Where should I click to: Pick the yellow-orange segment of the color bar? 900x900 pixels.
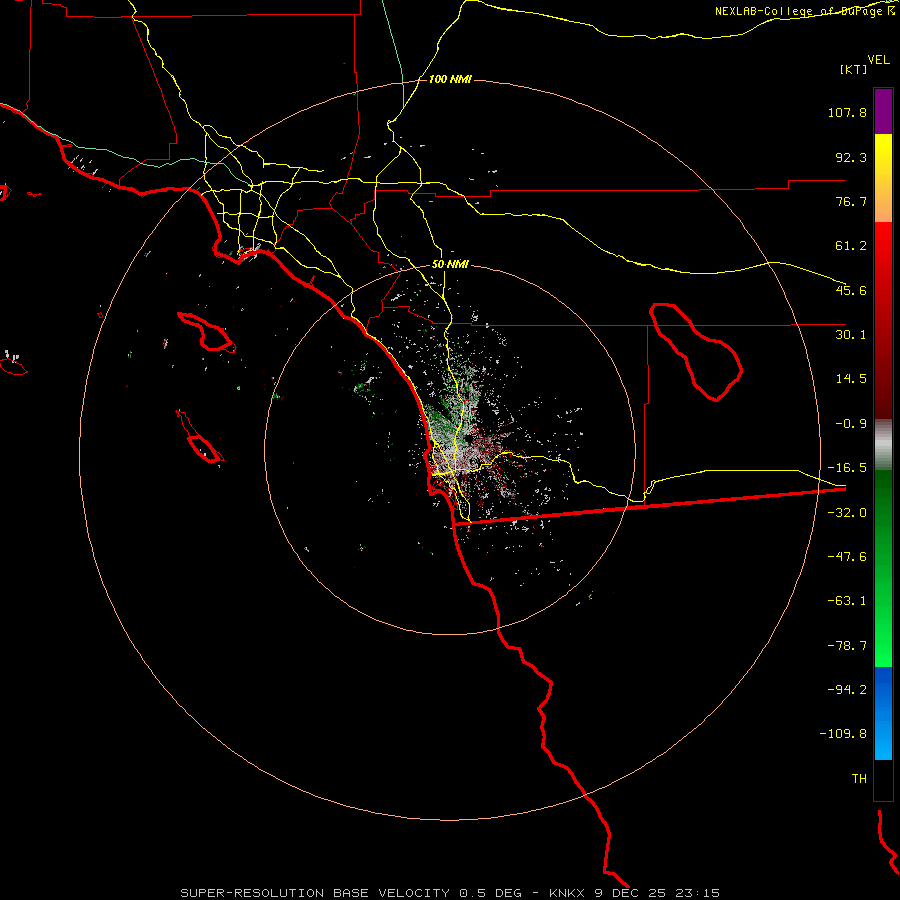point(883,178)
